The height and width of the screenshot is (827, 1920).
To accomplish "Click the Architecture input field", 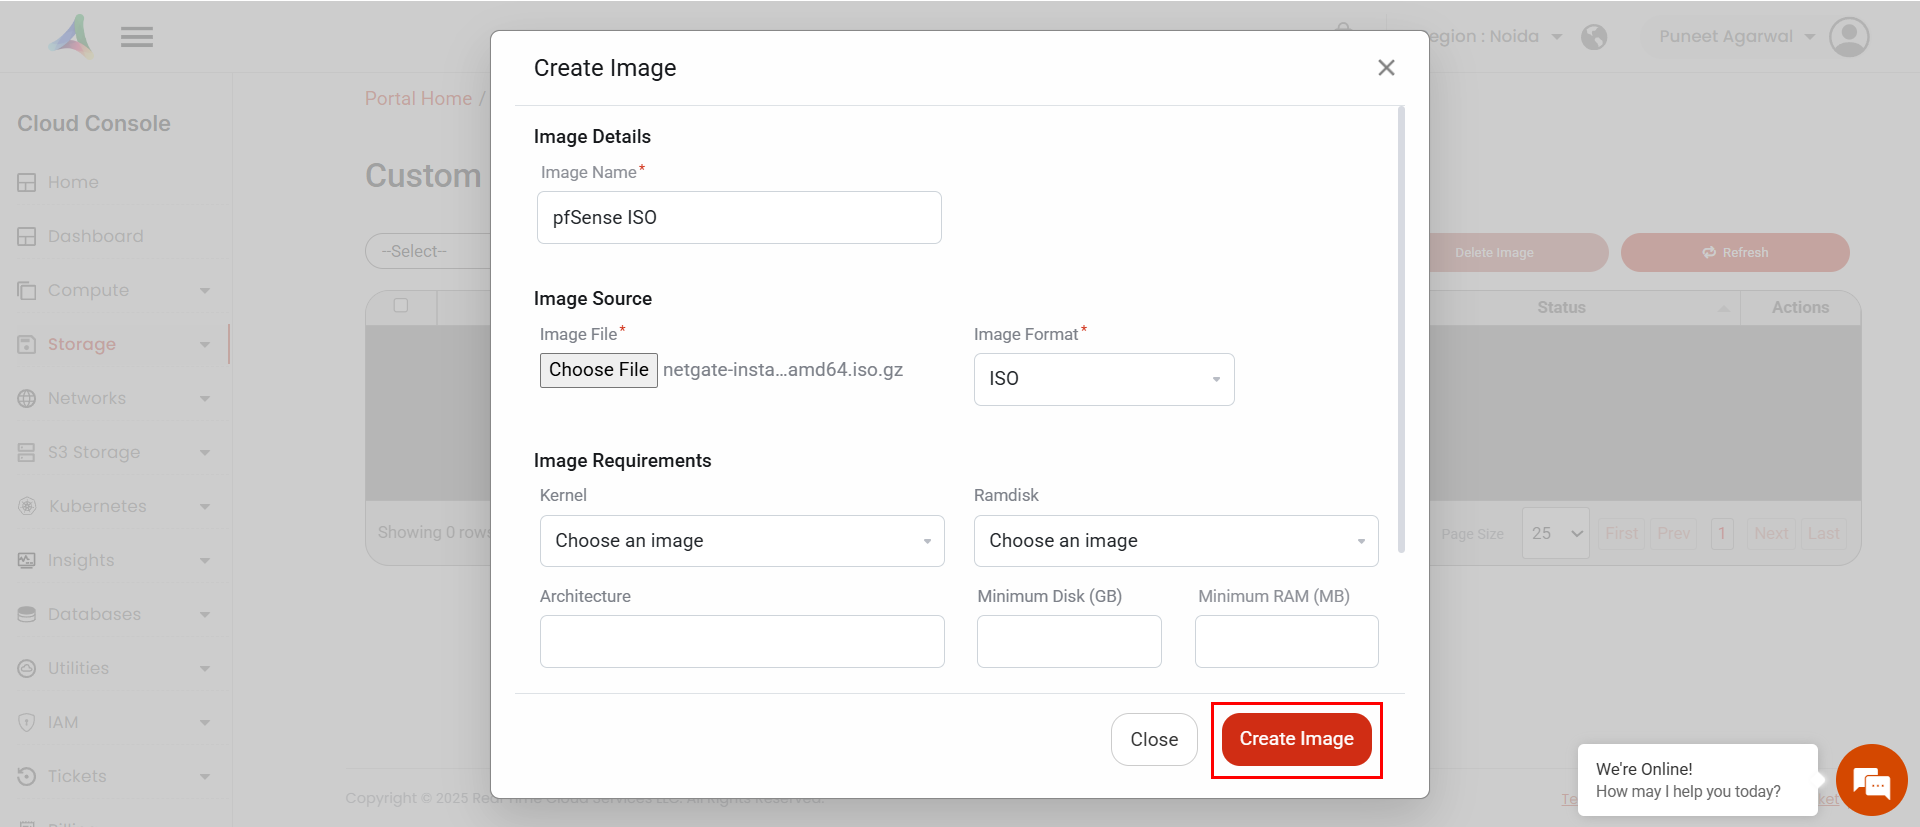I will (742, 642).
